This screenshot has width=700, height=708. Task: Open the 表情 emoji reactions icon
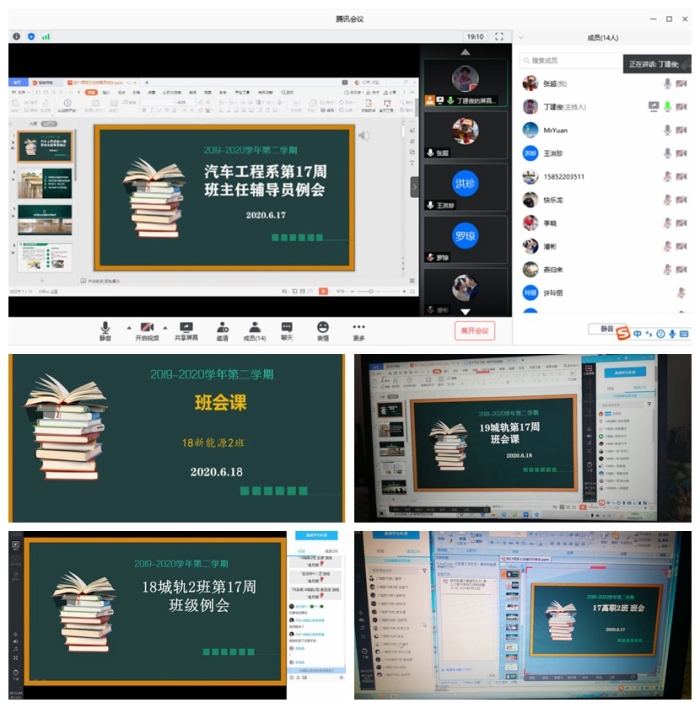pos(323,328)
